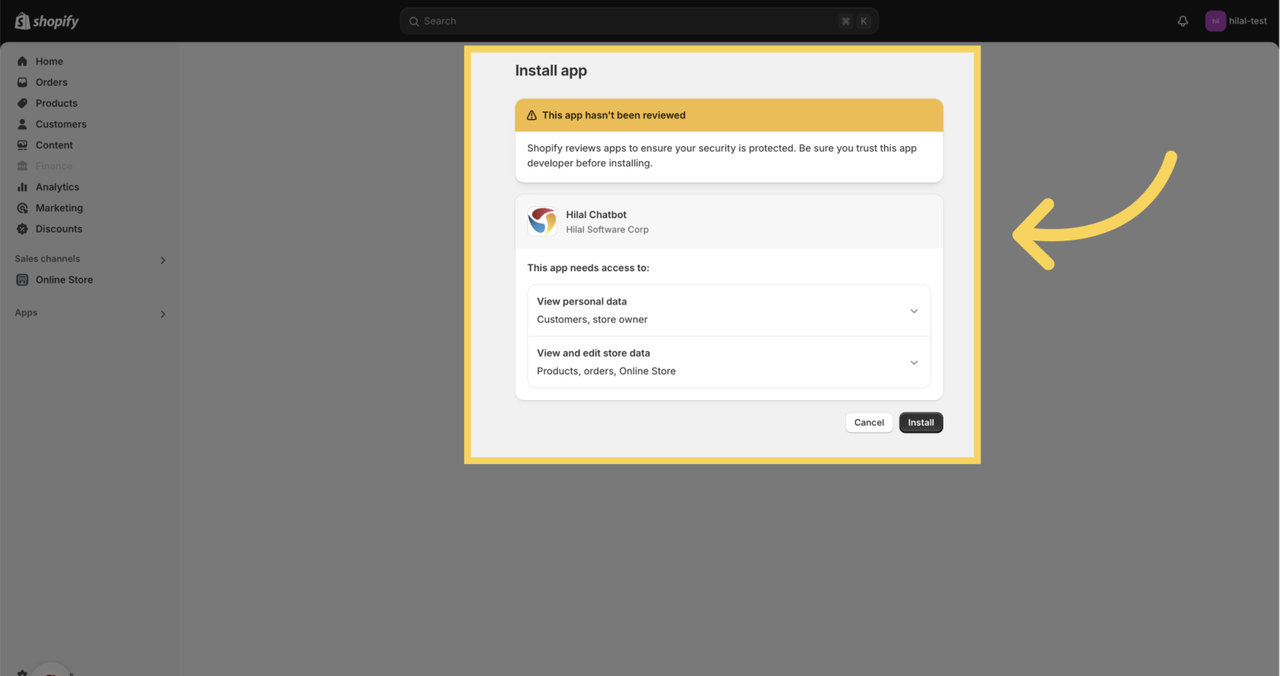Expand the Apps section chevron
Screen dimensions: 1280x676
click(x=163, y=314)
